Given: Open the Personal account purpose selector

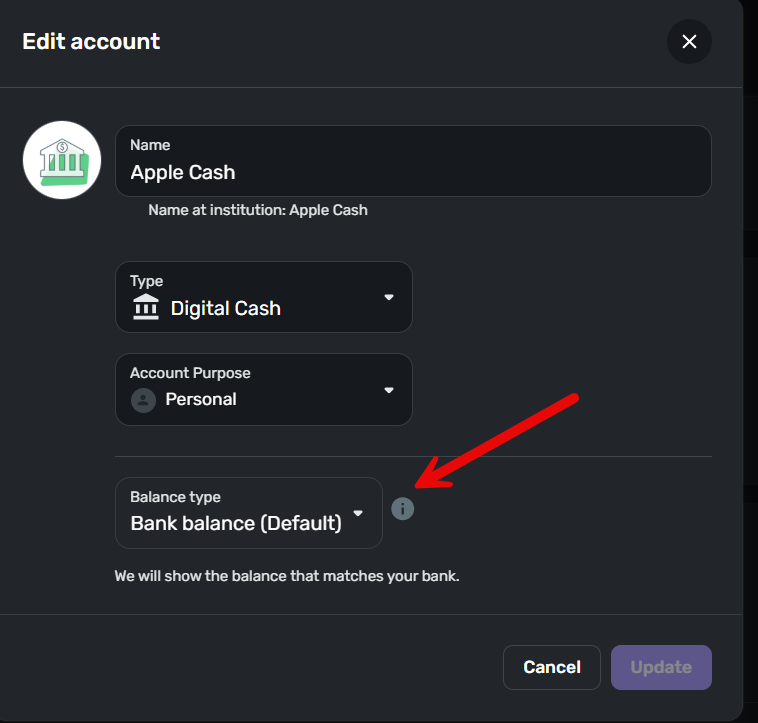Looking at the screenshot, I should (263, 390).
